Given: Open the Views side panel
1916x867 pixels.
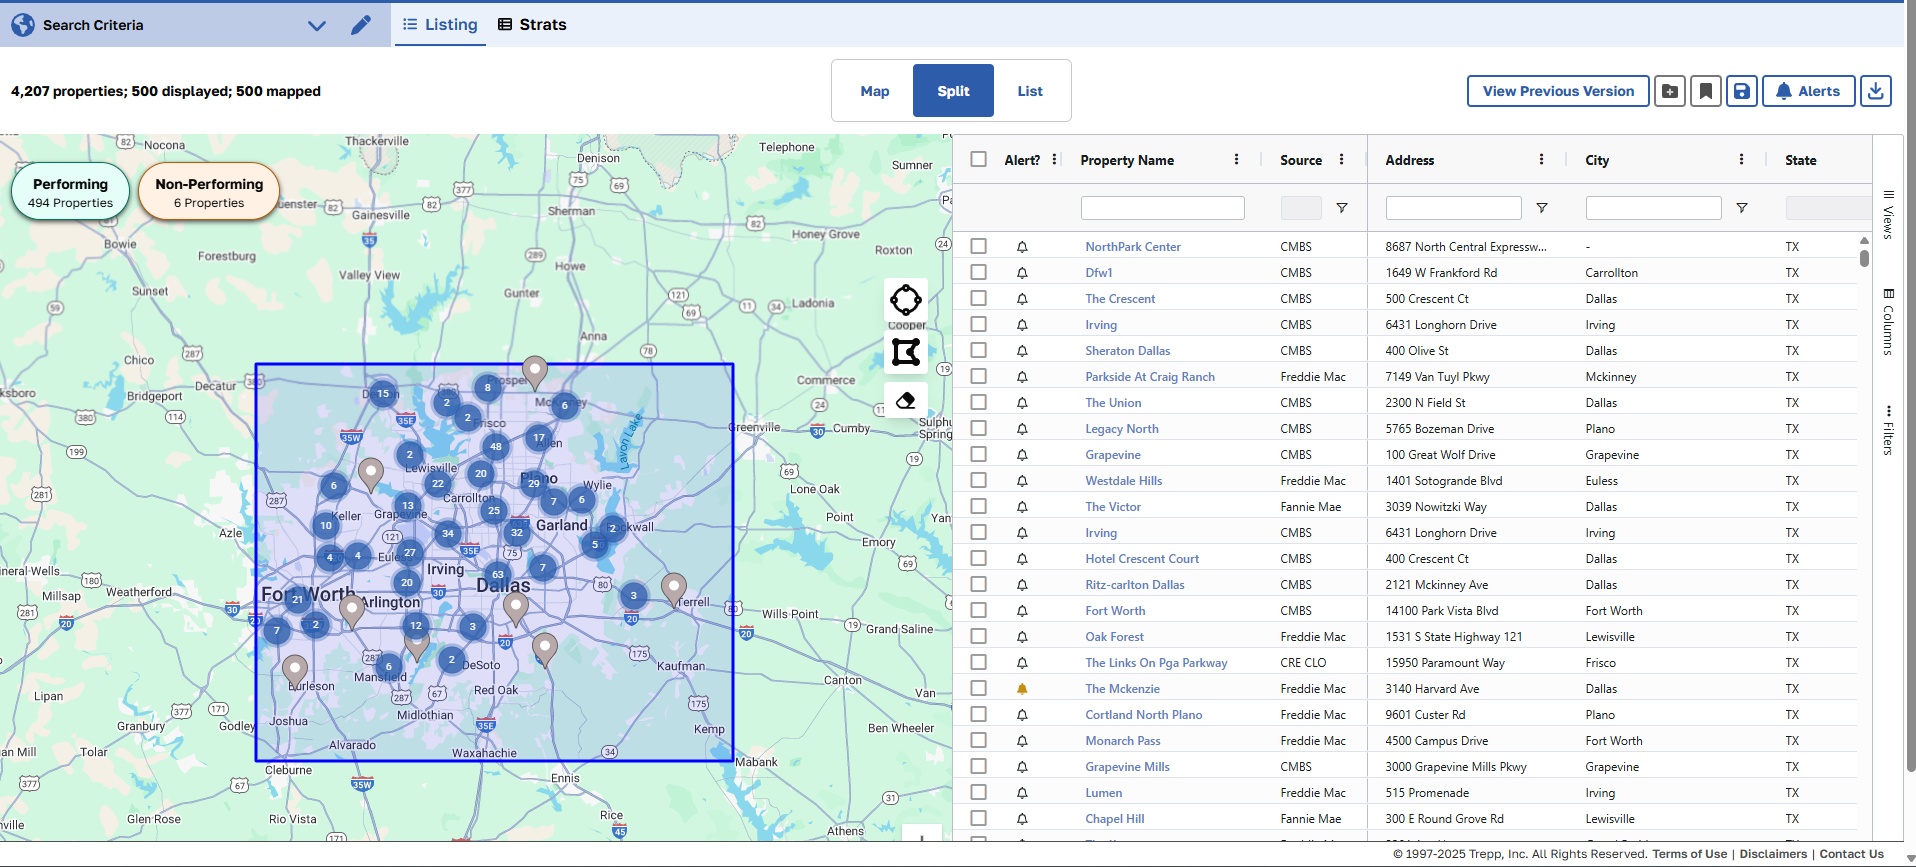Looking at the screenshot, I should [1888, 214].
